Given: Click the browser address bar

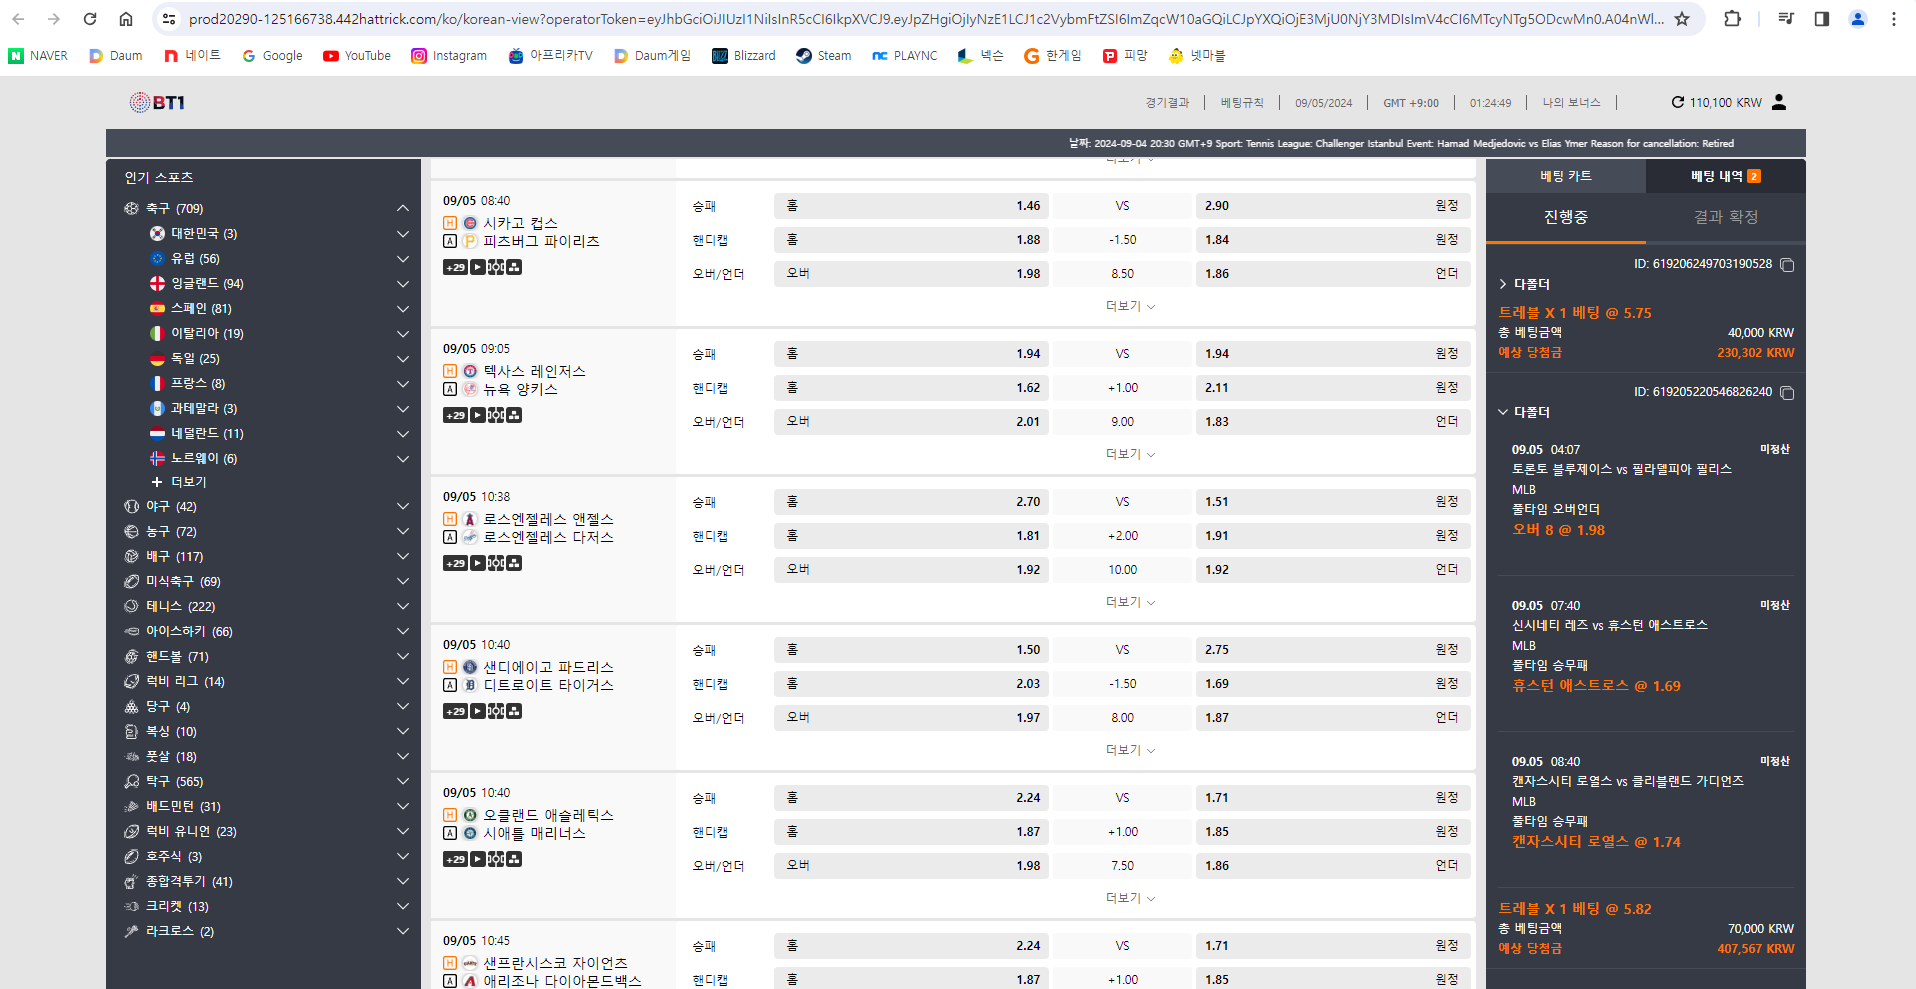Looking at the screenshot, I should click(925, 19).
